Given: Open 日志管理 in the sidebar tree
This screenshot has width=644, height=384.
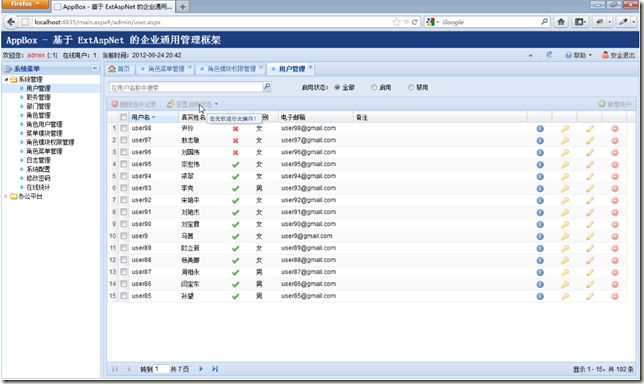Looking at the screenshot, I should [x=38, y=160].
